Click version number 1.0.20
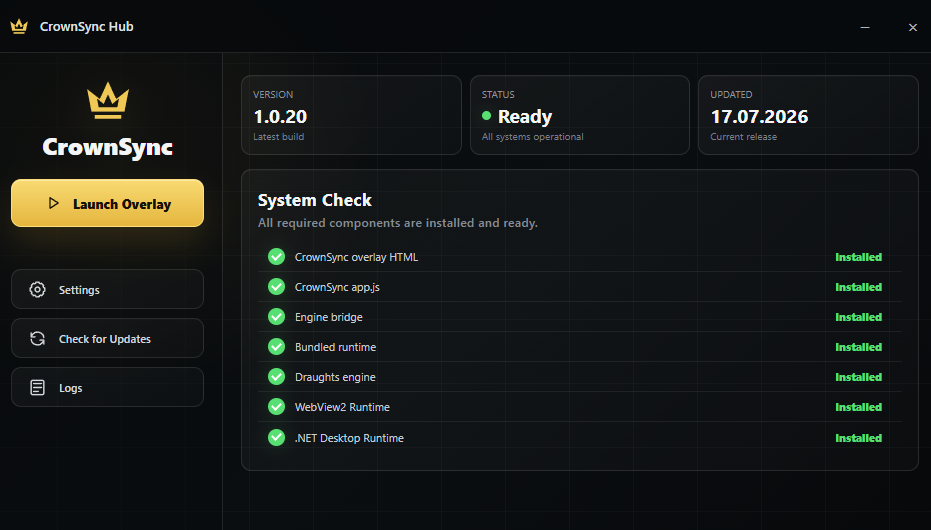The height and width of the screenshot is (530, 931). tap(280, 116)
